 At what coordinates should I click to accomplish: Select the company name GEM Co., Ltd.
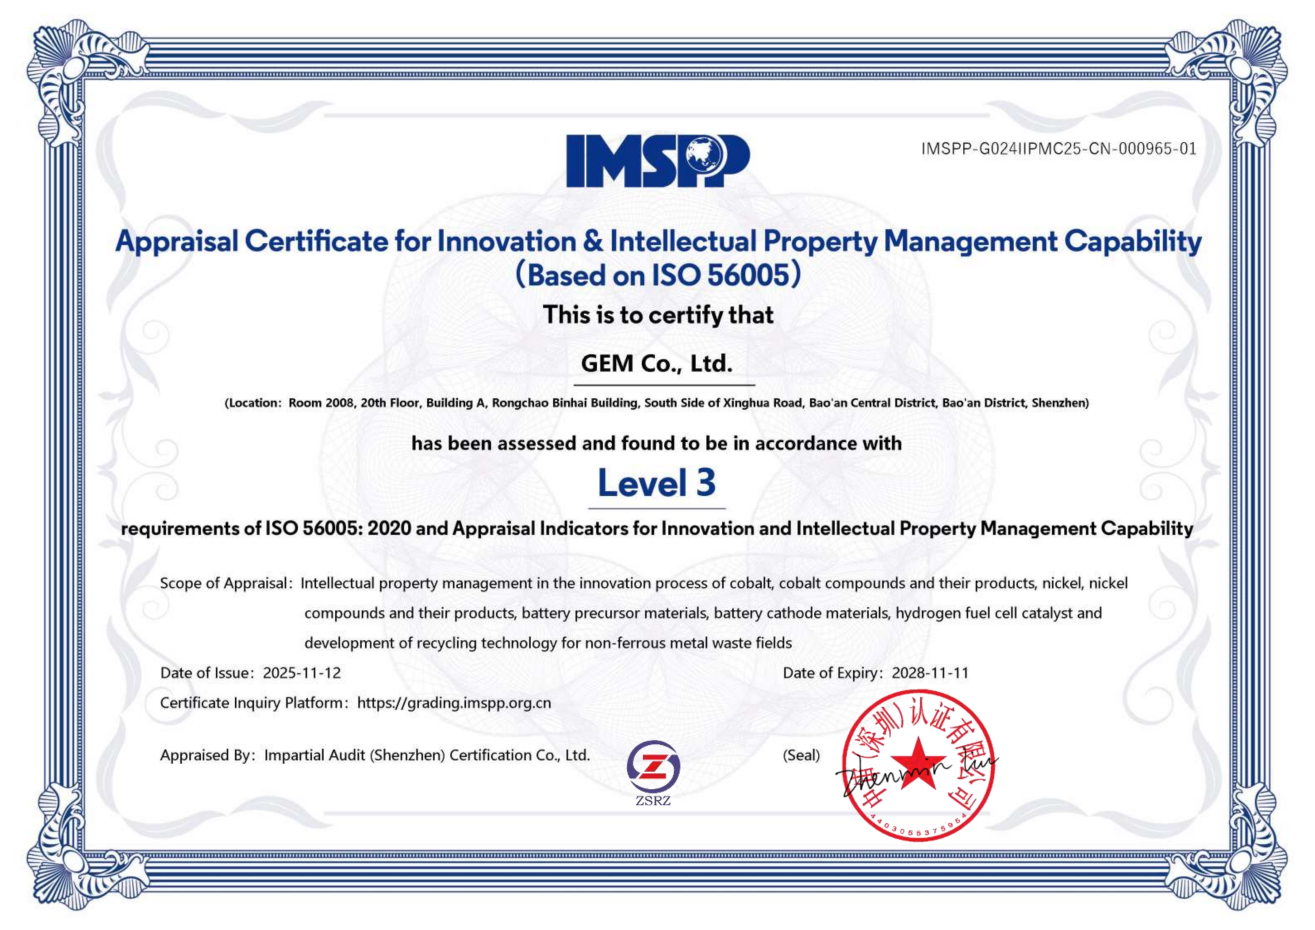657,364
